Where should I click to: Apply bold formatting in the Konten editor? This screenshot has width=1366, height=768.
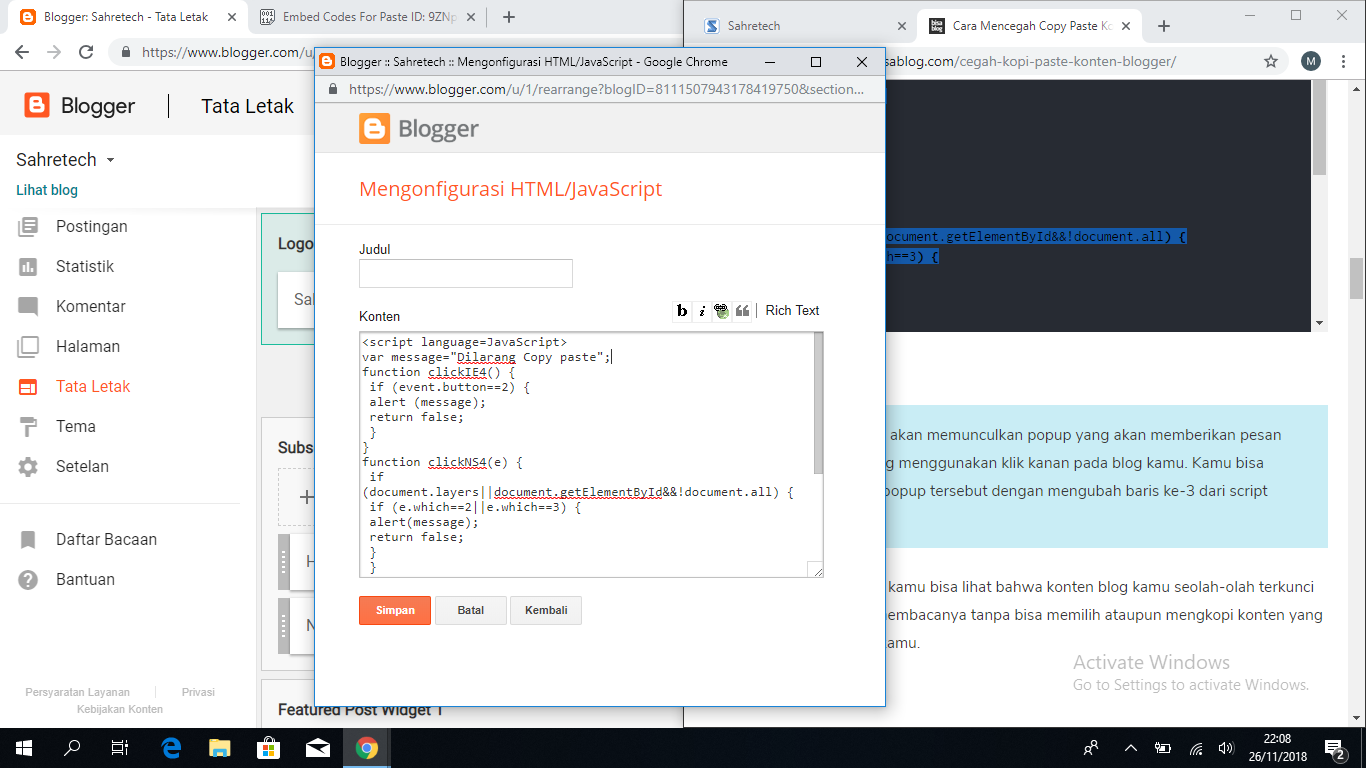pyautogui.click(x=681, y=311)
